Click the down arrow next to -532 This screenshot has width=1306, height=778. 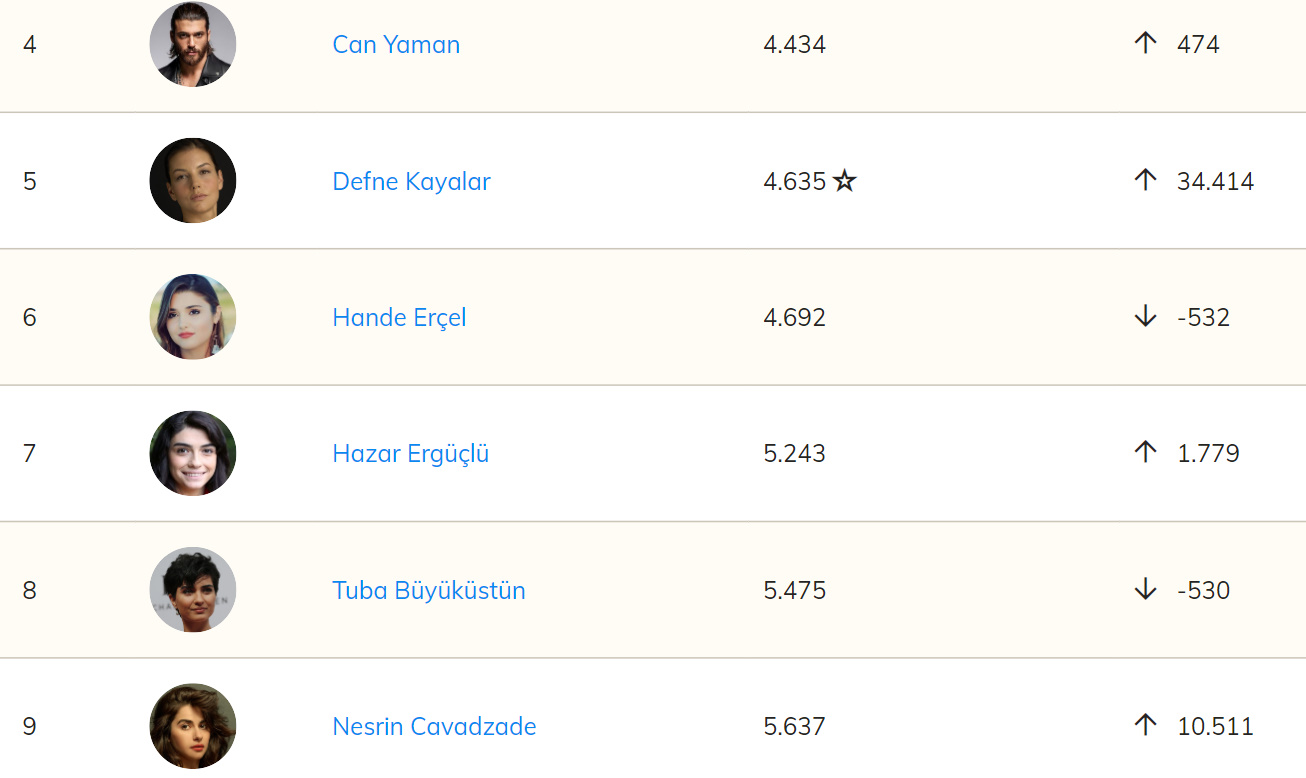(x=1145, y=317)
